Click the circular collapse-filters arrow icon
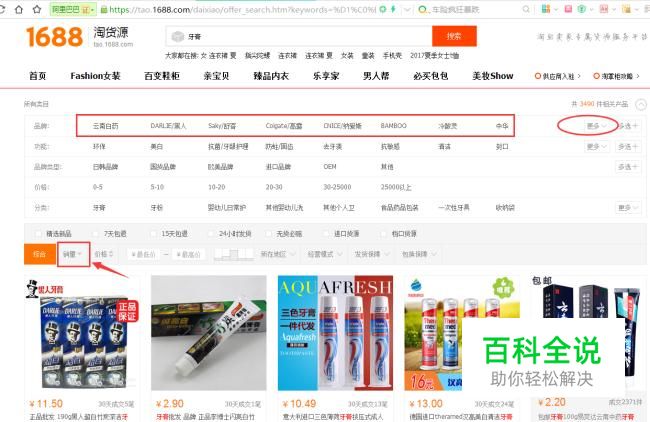This screenshot has height=422, width=650. 641,104
